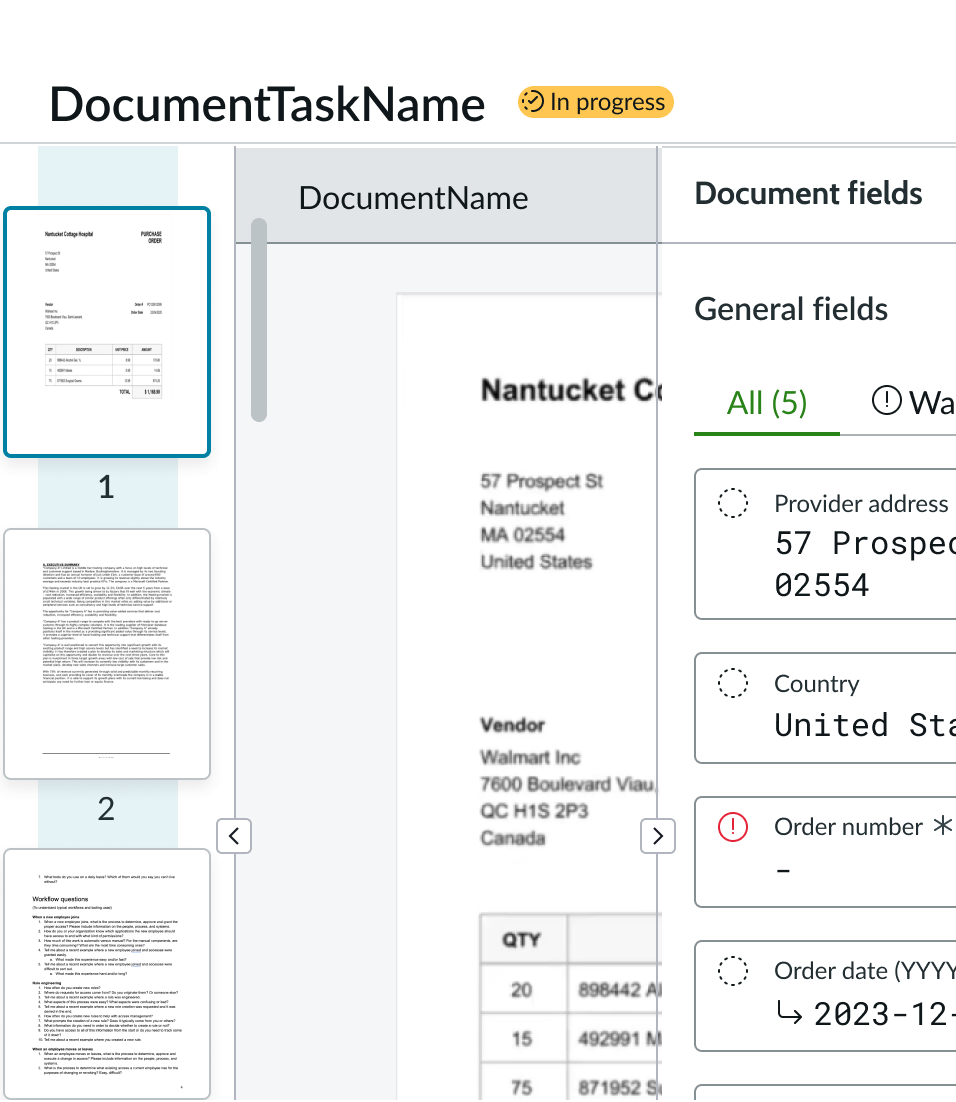This screenshot has height=1102, width=956.
Task: Switch to the All (5) tab
Action: (x=767, y=403)
